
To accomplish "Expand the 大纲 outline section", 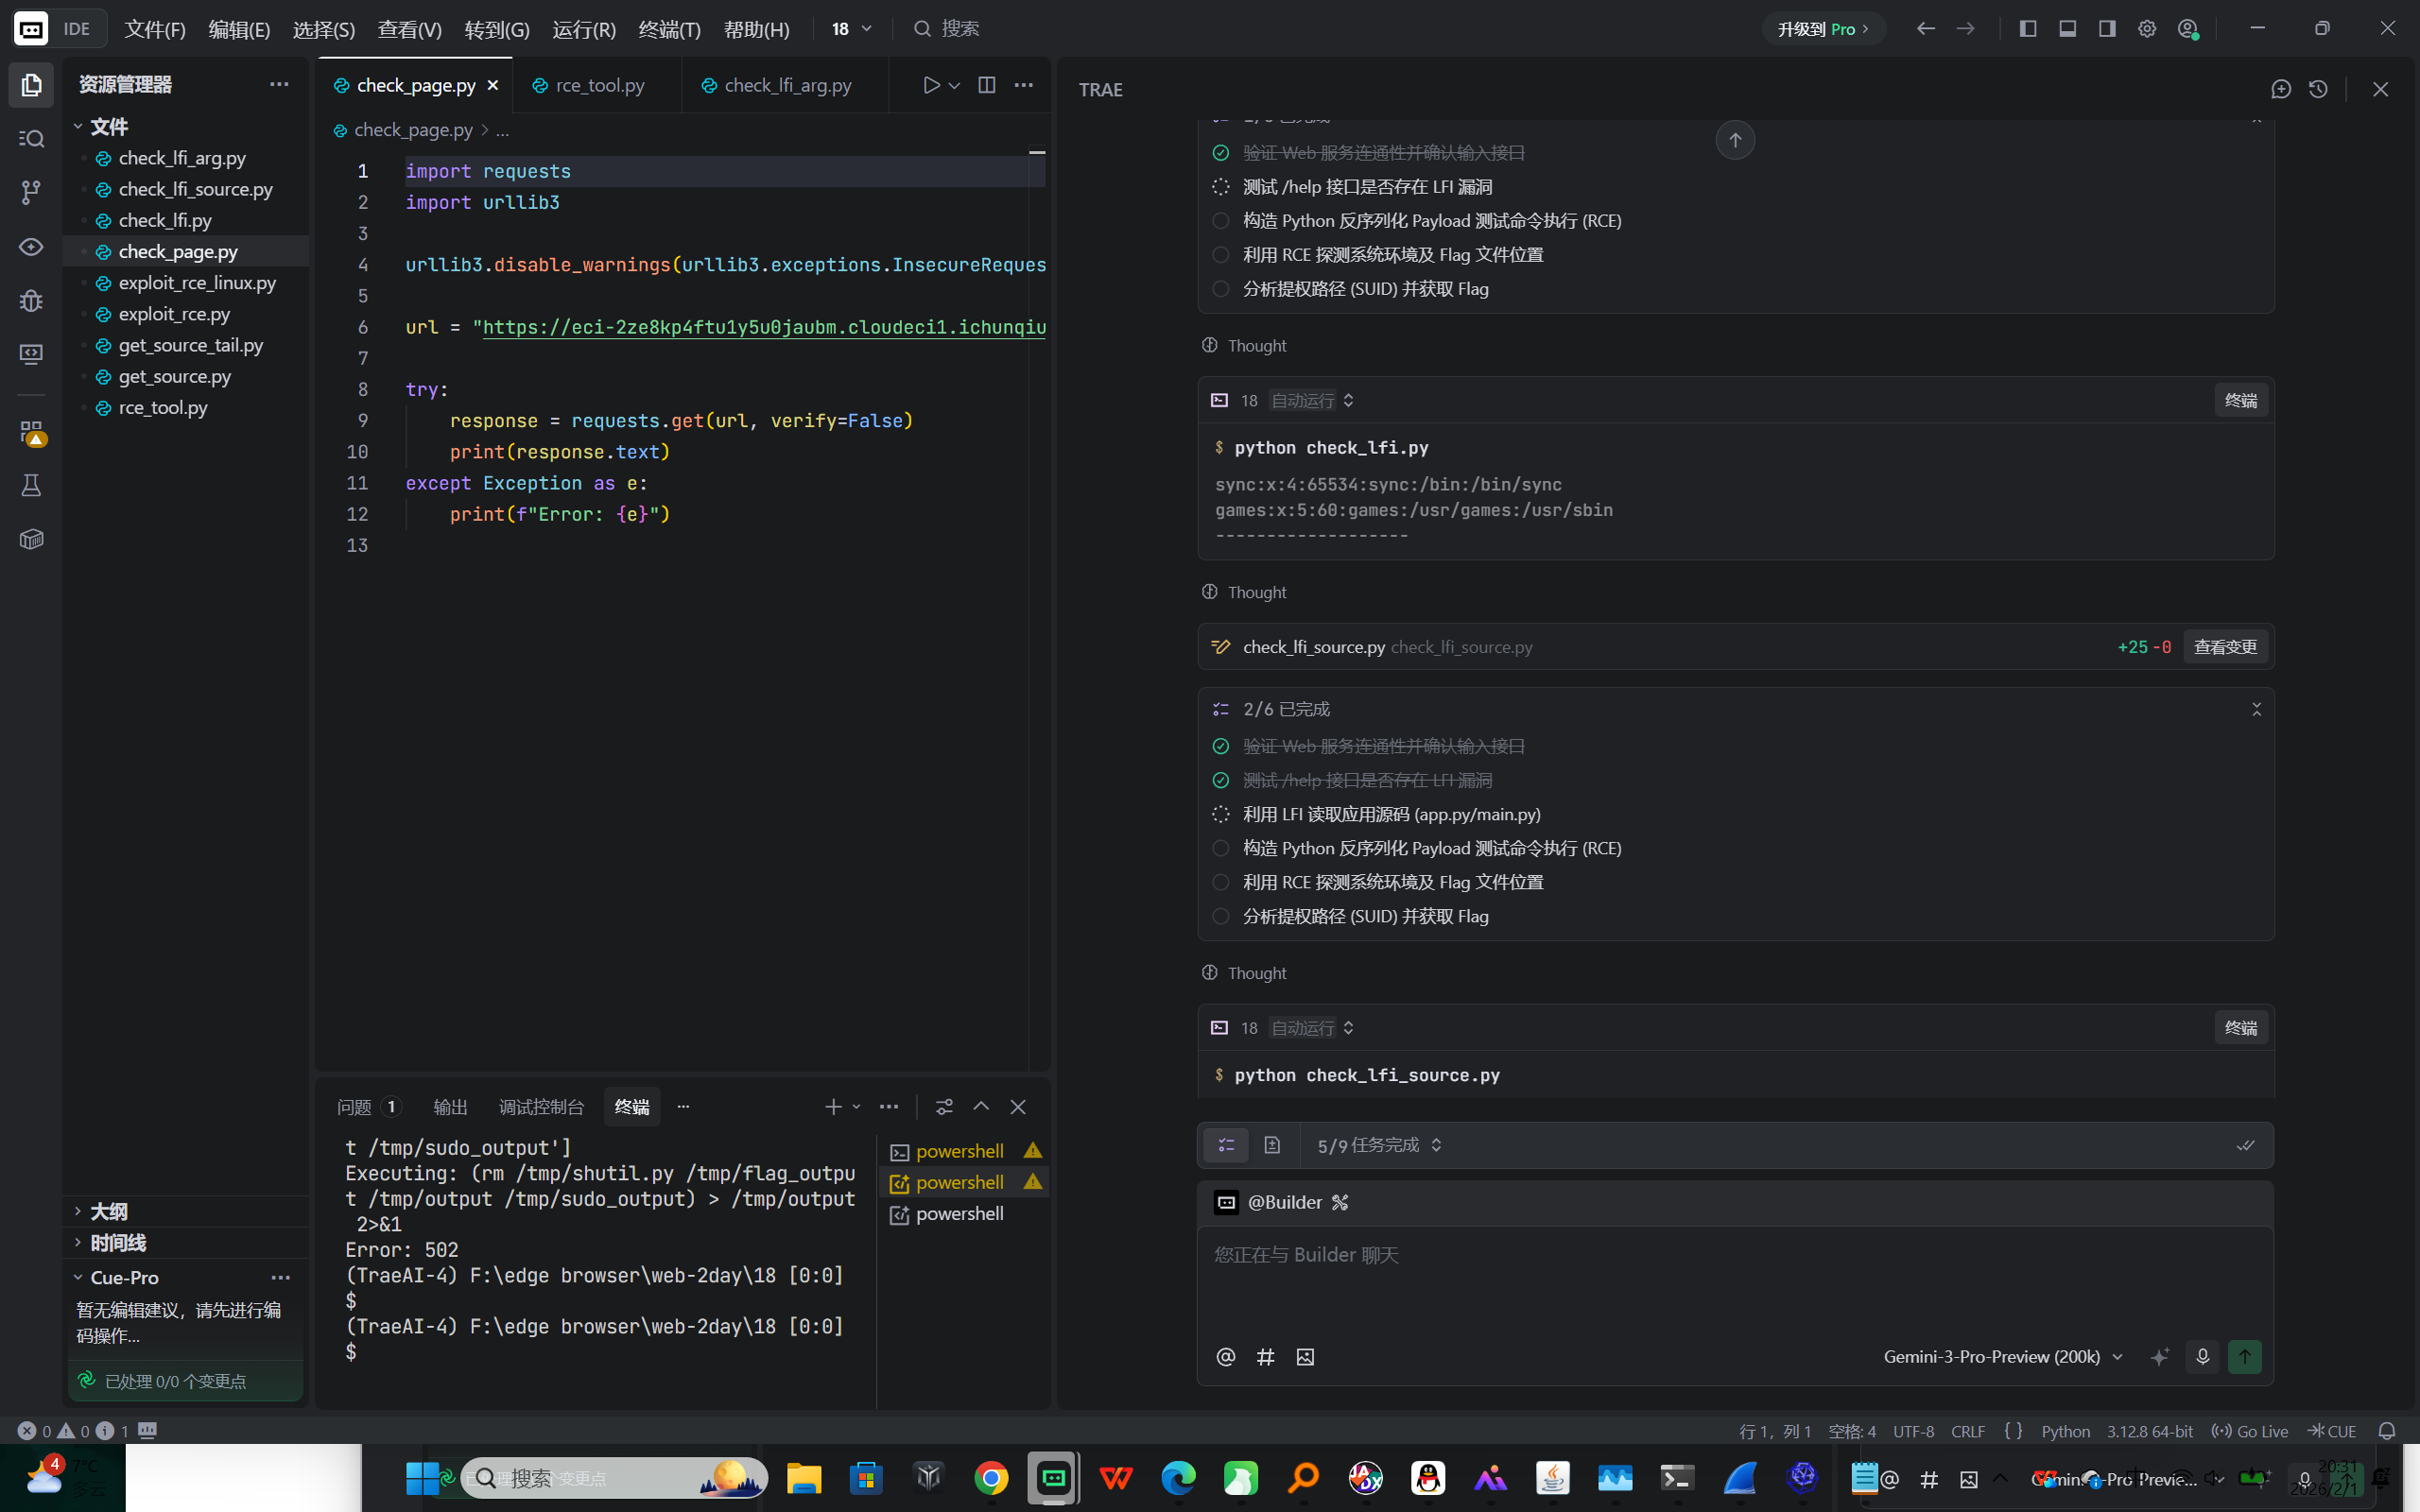I will (108, 1211).
